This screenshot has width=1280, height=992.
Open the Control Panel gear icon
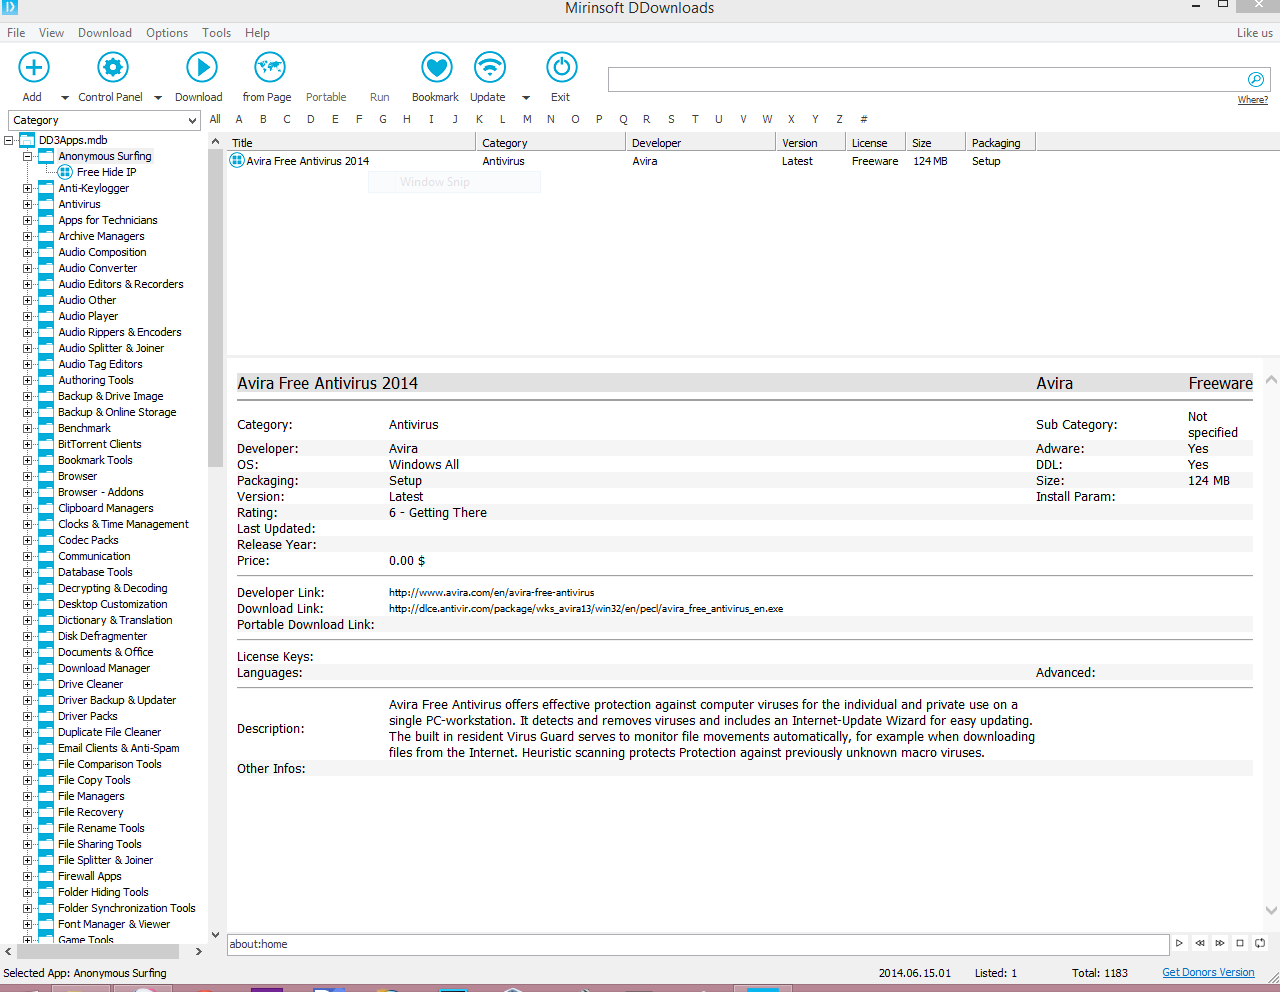[x=113, y=67]
